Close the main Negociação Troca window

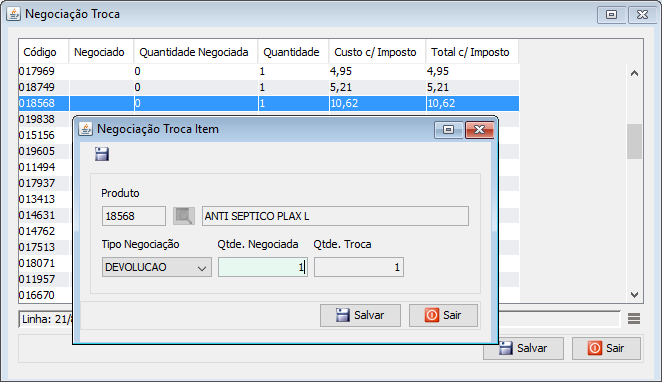[643, 15]
